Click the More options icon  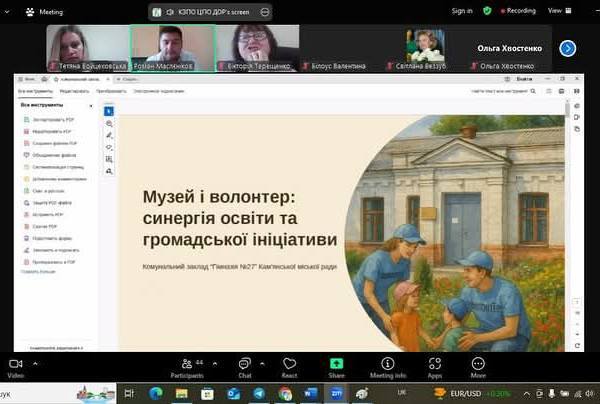(478, 366)
